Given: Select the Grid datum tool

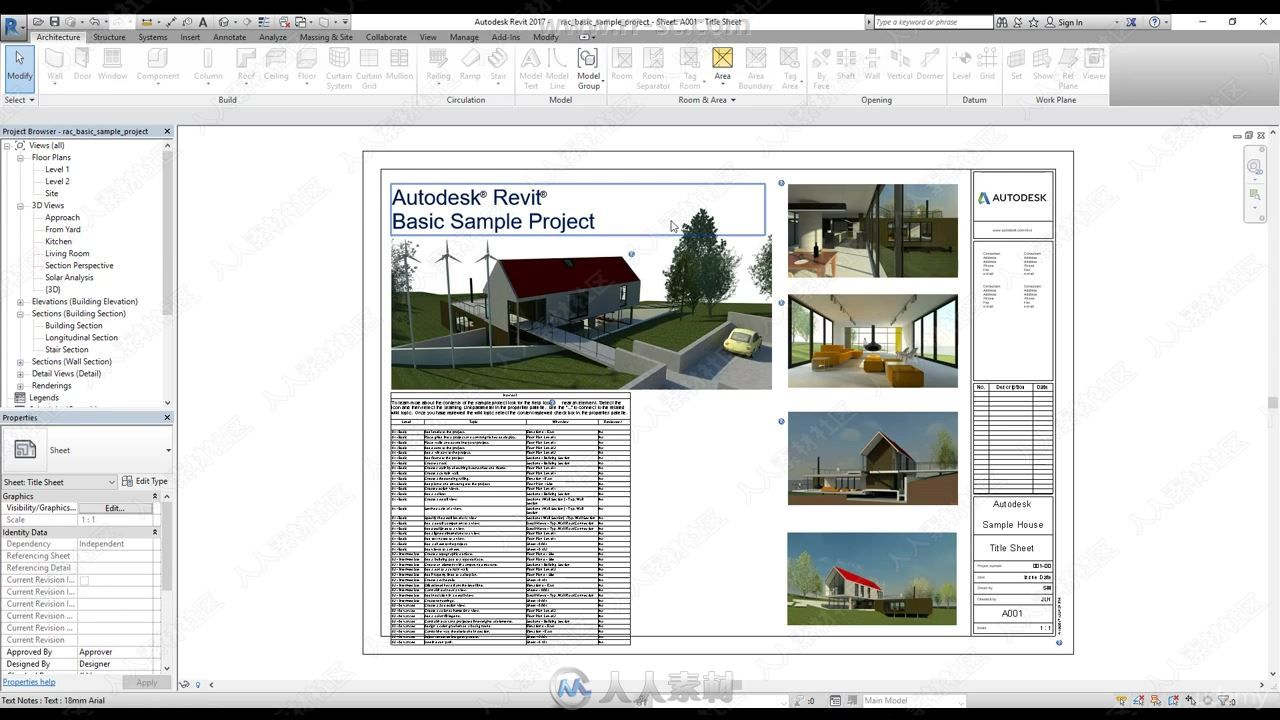Looking at the screenshot, I should pos(987,65).
